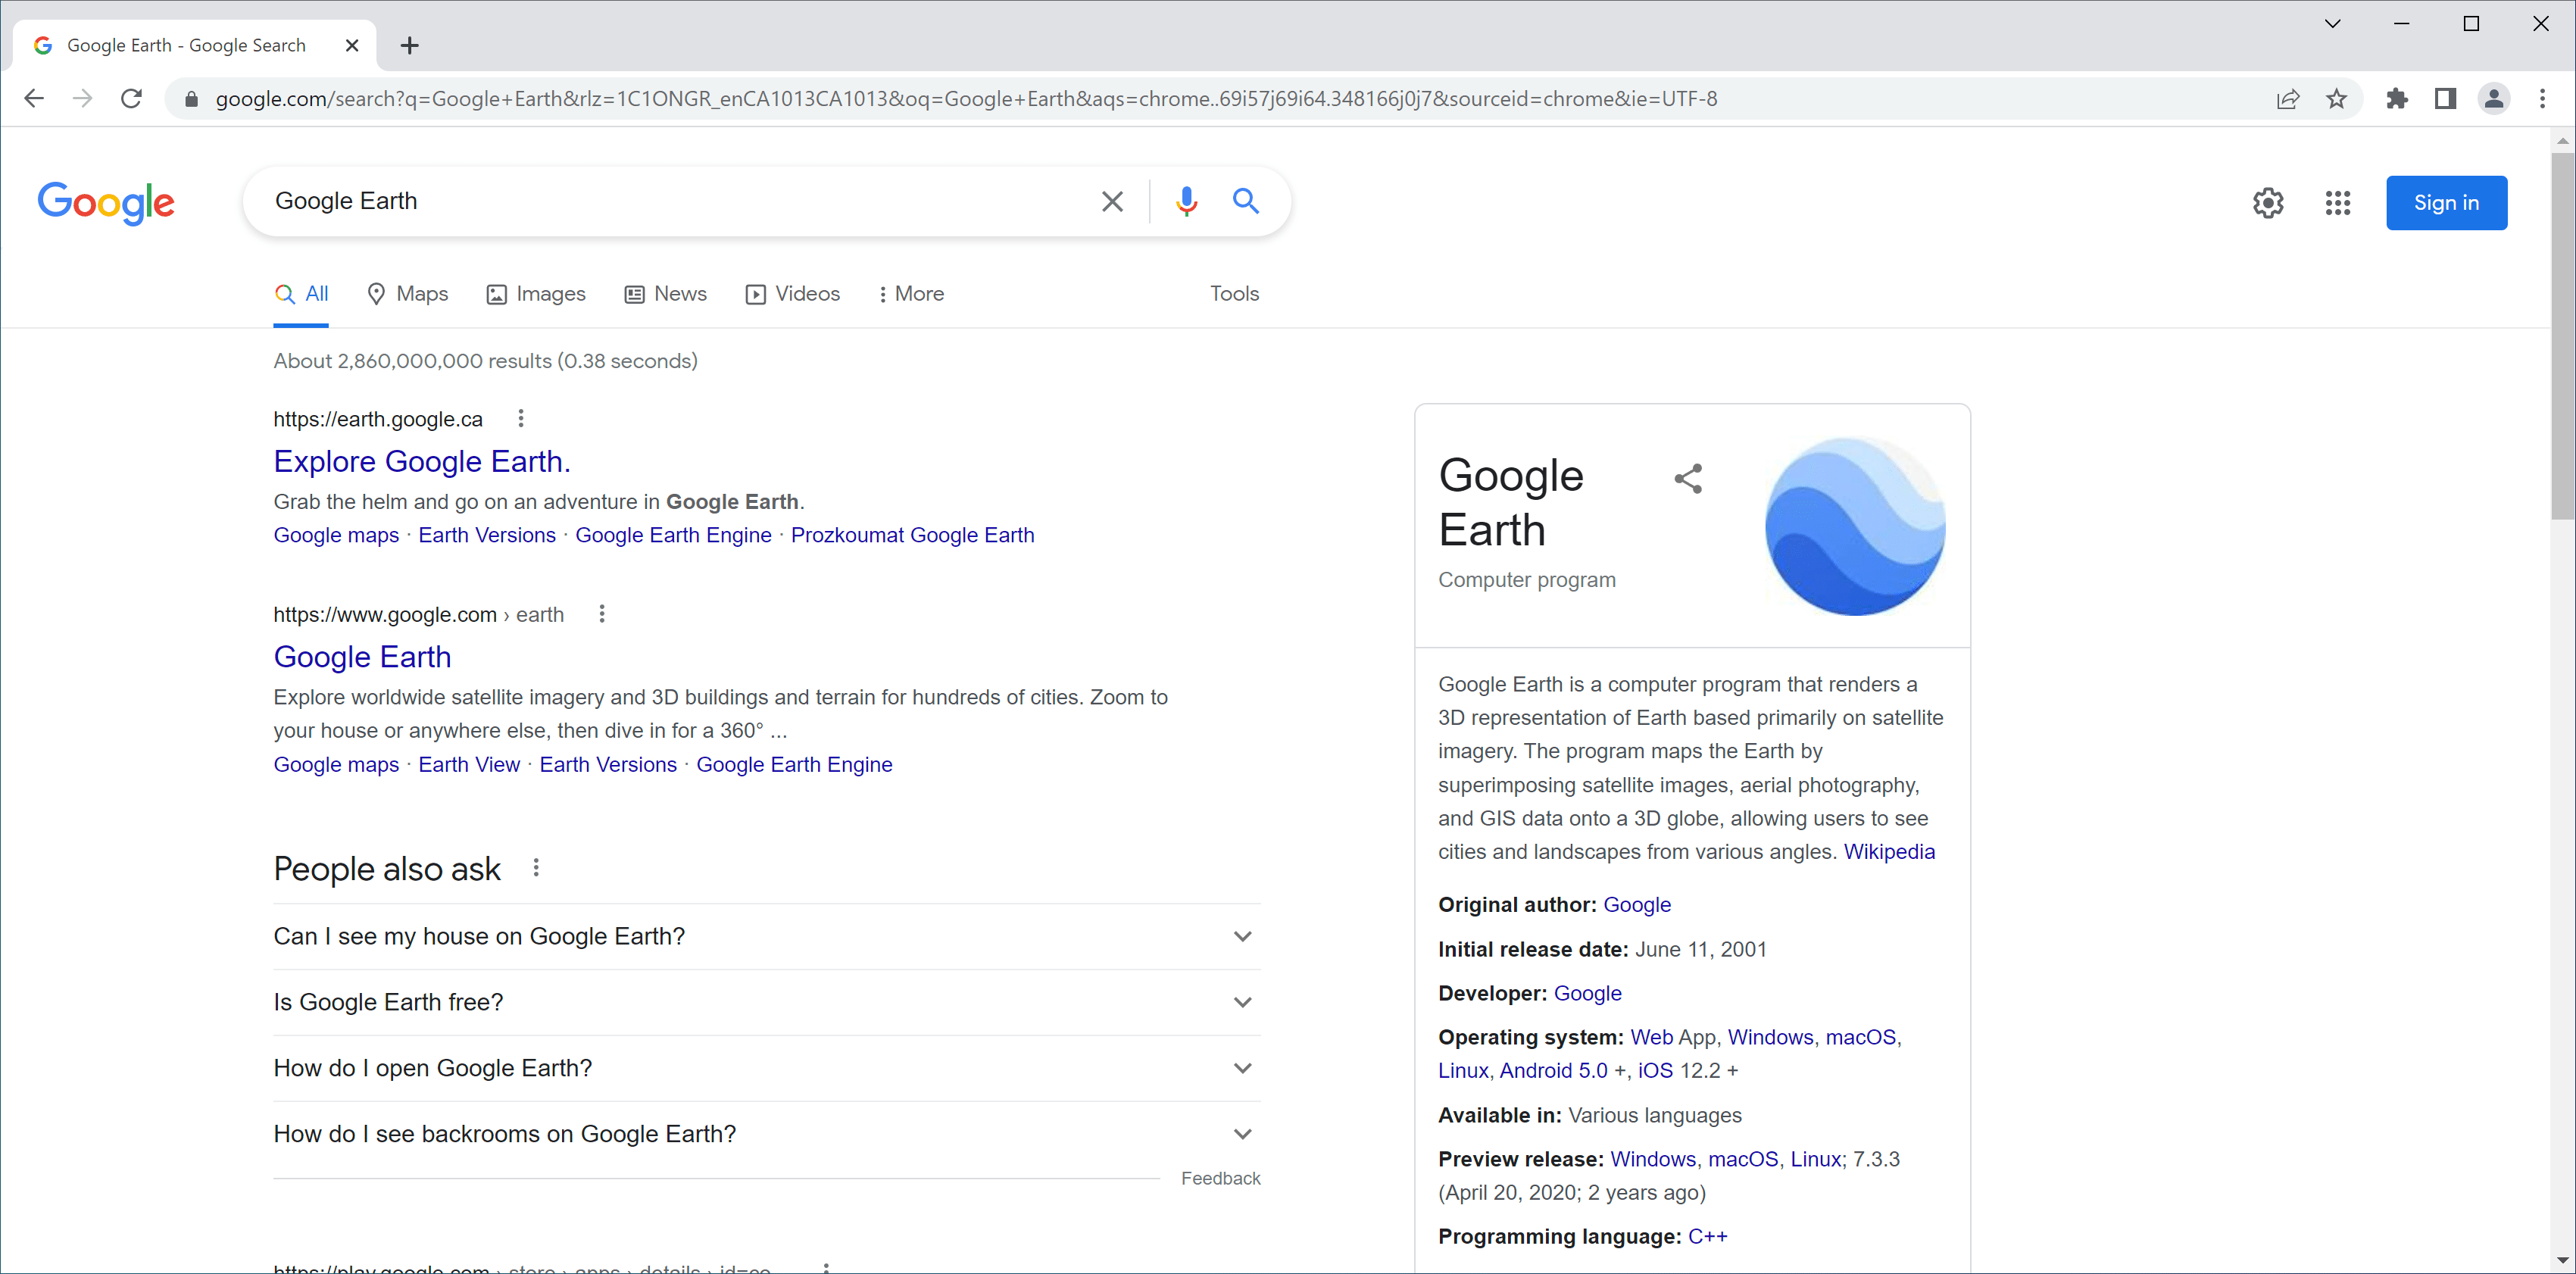Open the Google apps grid
Image resolution: width=2576 pixels, height=1274 pixels.
[x=2337, y=204]
